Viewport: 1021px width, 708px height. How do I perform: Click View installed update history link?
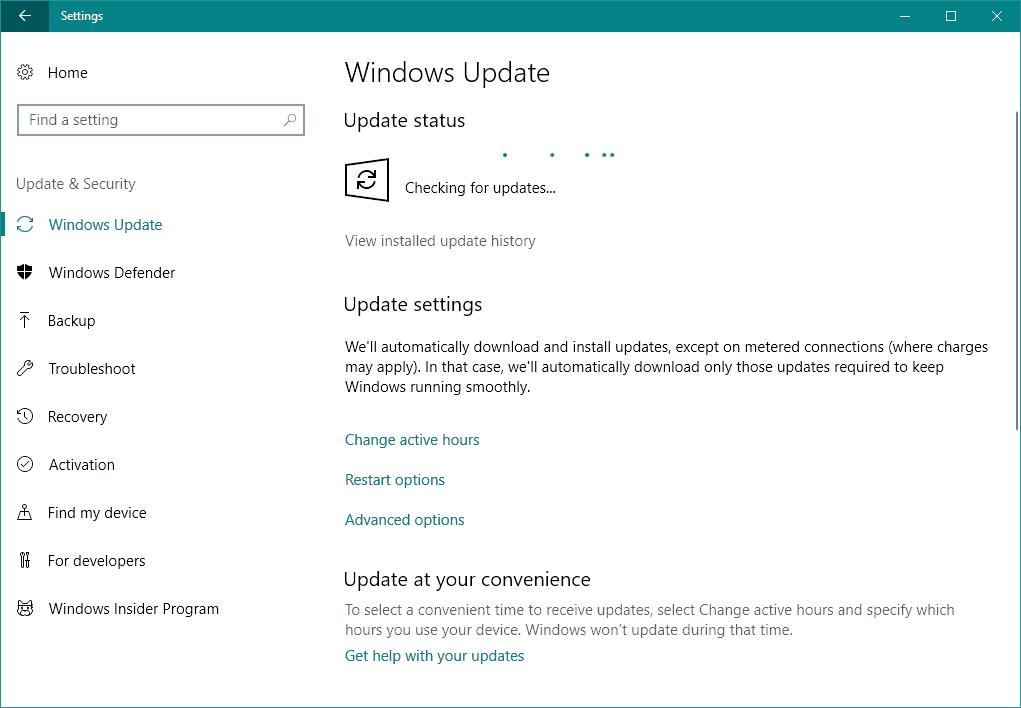coord(440,241)
